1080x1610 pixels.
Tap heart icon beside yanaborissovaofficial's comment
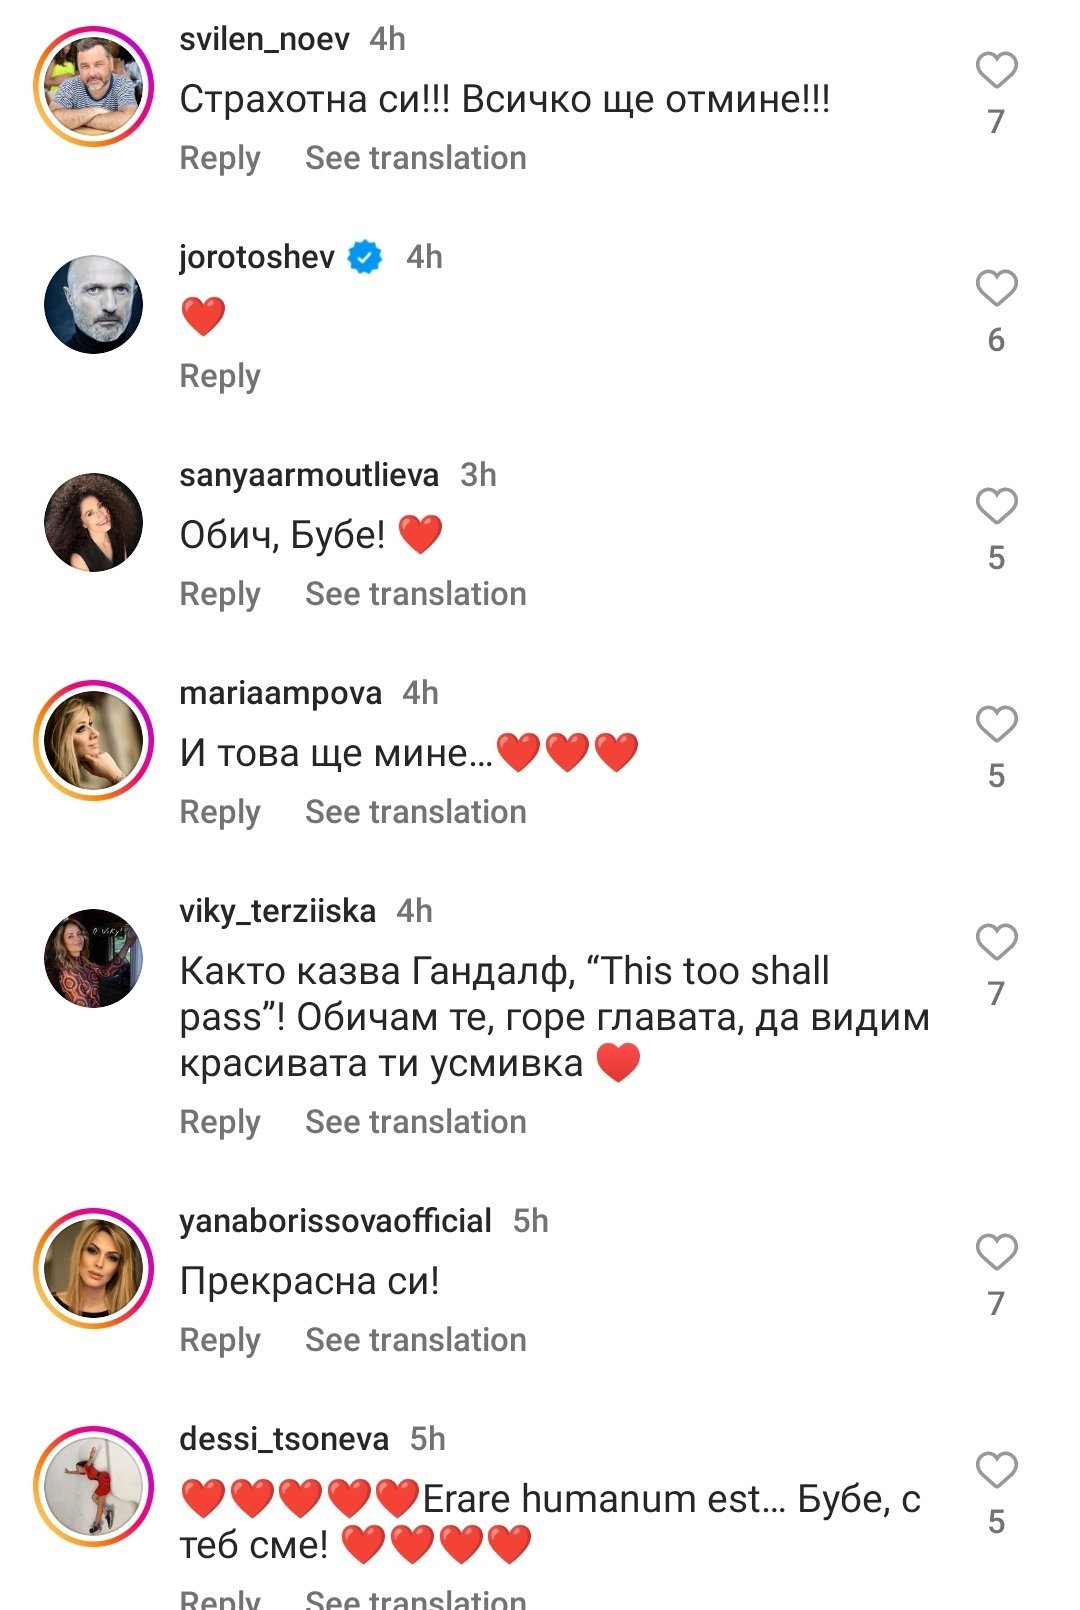tap(996, 1253)
